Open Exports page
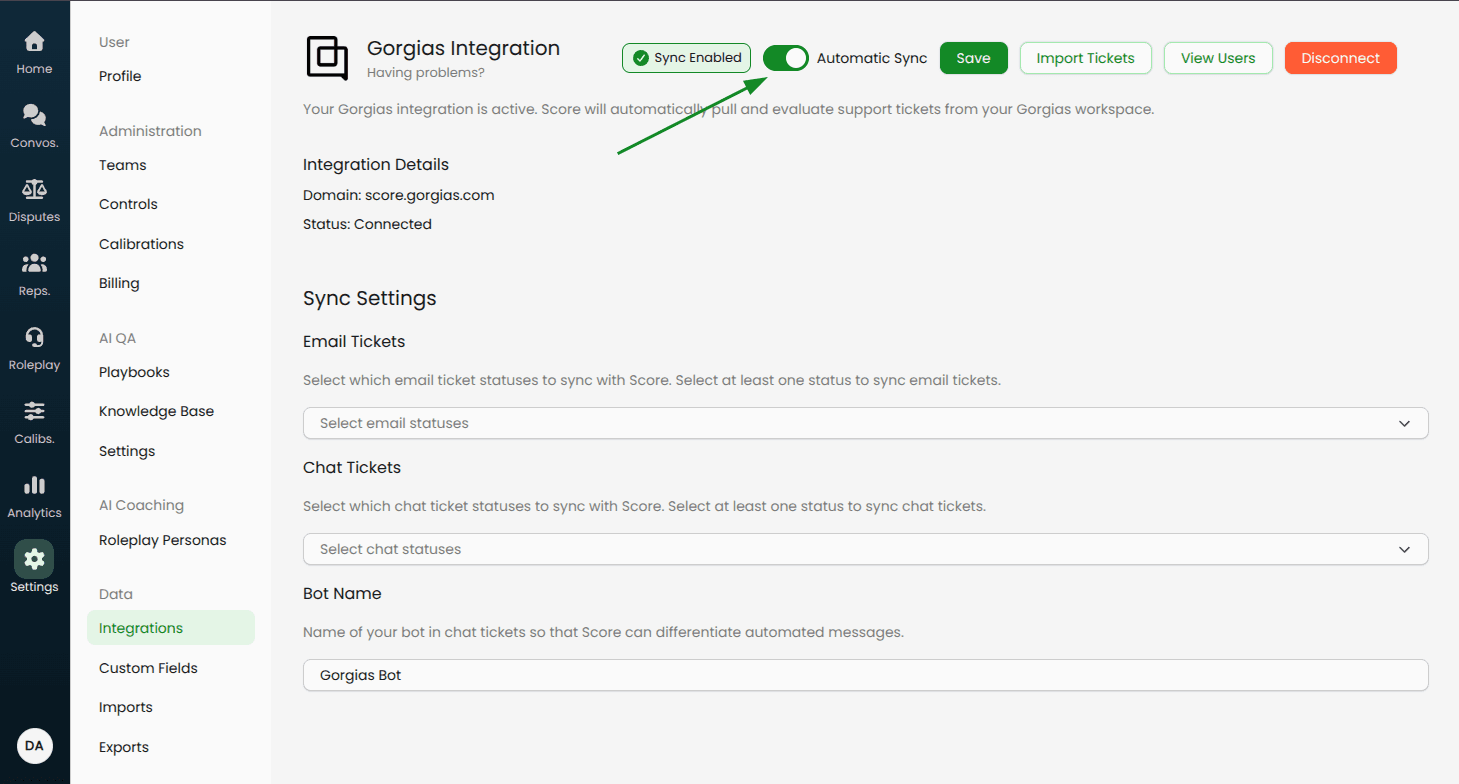This screenshot has height=784, width=1459. pyautogui.click(x=124, y=747)
